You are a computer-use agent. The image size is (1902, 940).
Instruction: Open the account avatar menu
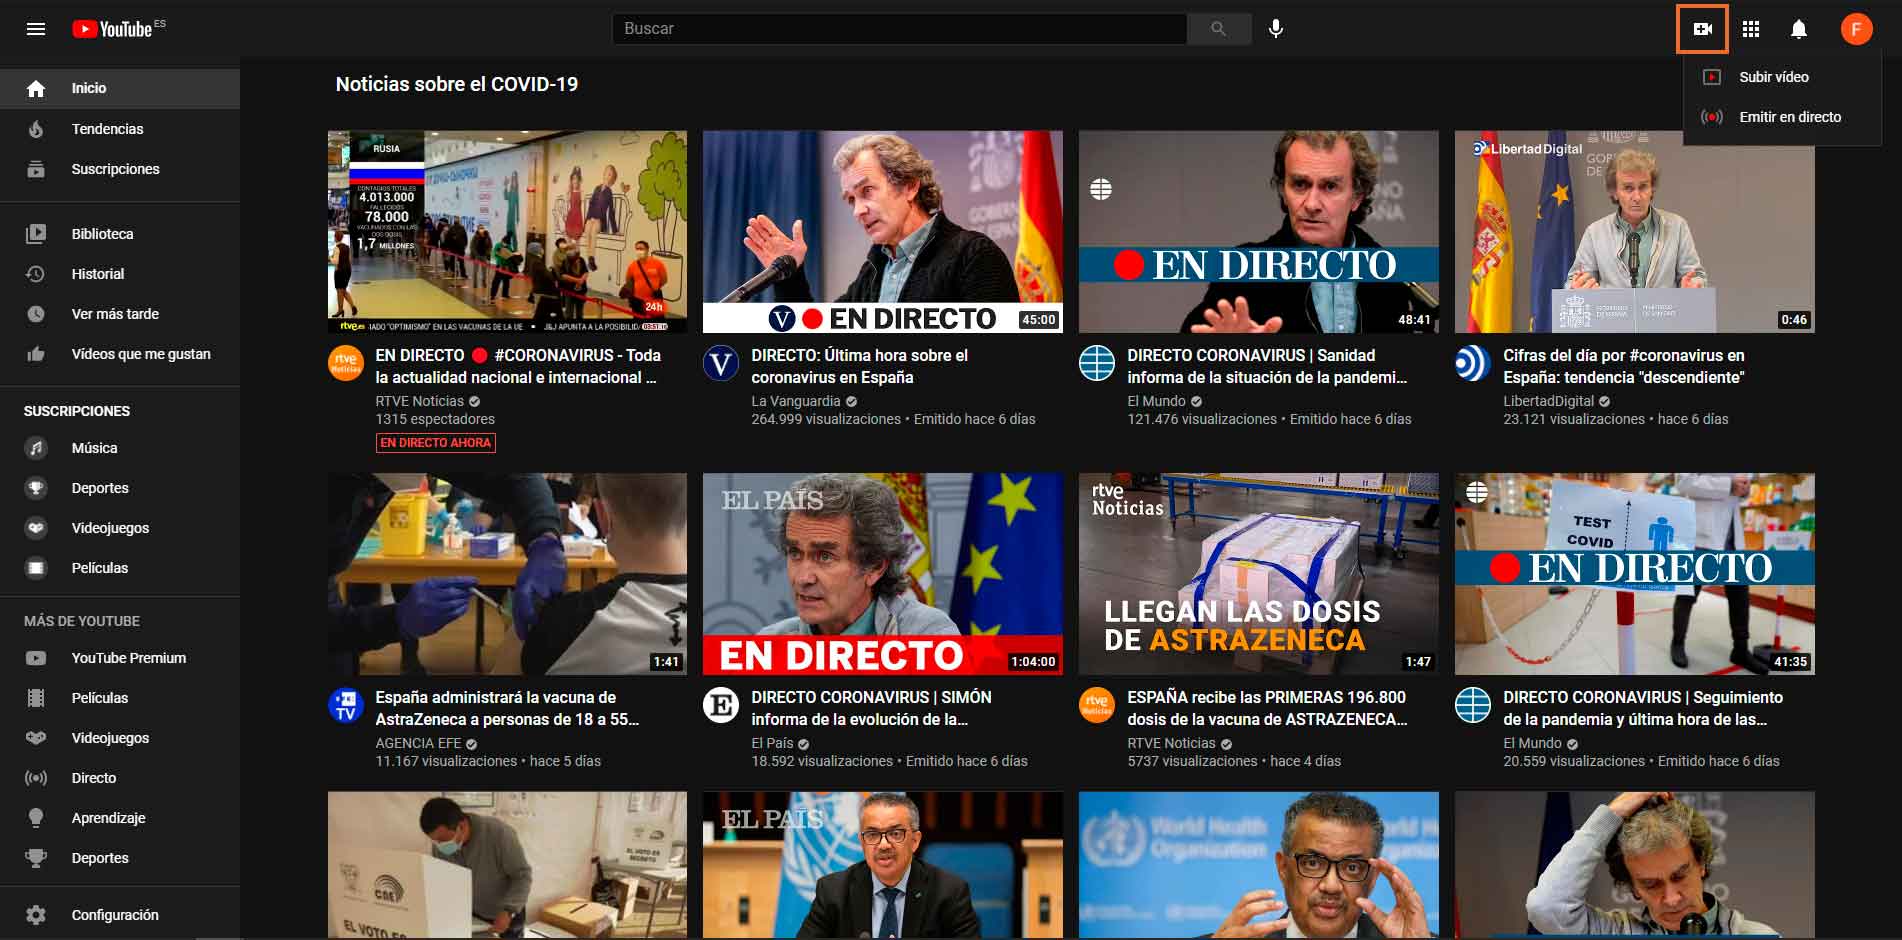[1856, 29]
